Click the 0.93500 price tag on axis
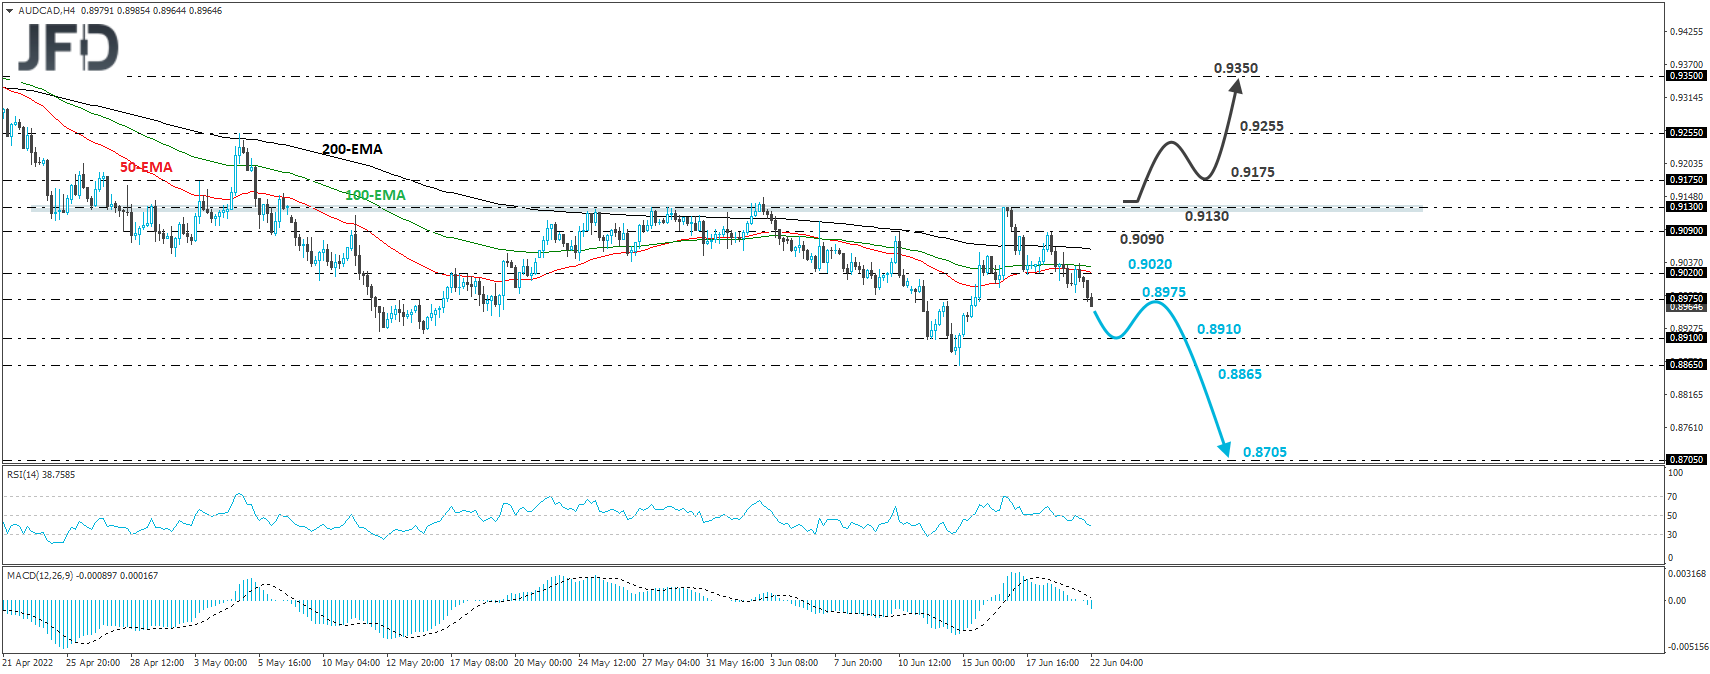The width and height of the screenshot is (1710, 674). [x=1686, y=76]
